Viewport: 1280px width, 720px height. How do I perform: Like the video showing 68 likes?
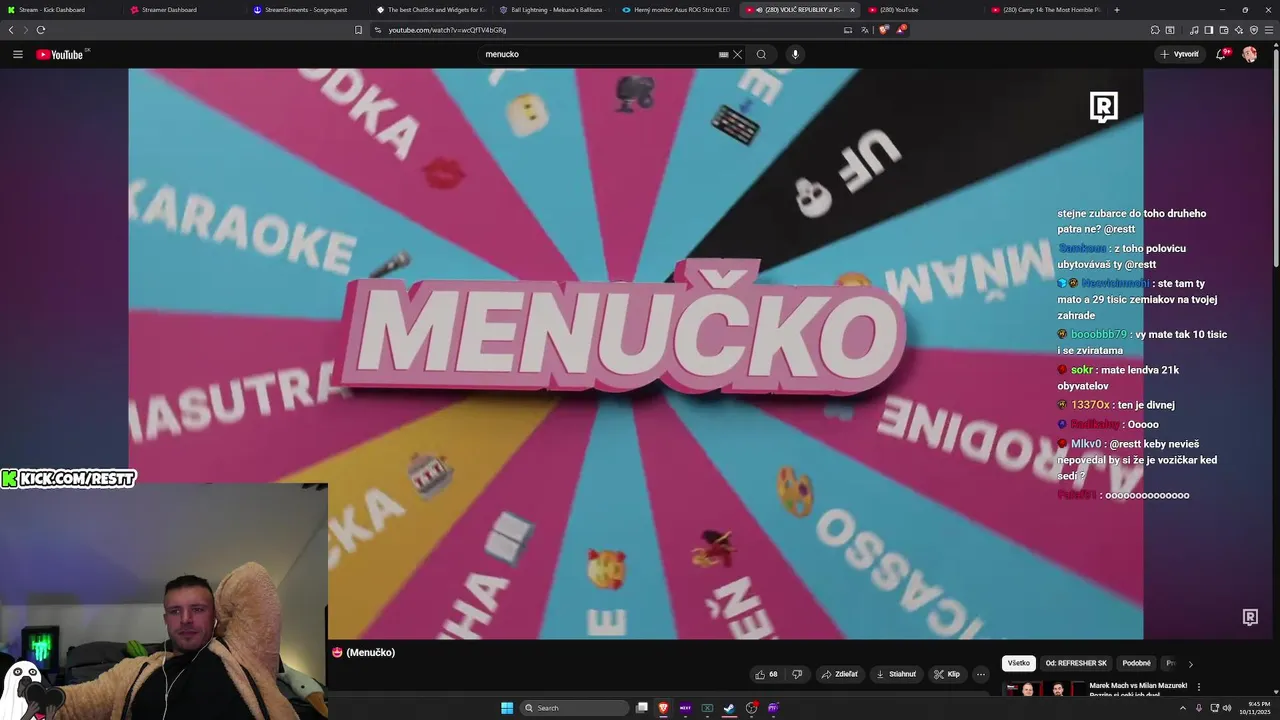click(x=767, y=674)
